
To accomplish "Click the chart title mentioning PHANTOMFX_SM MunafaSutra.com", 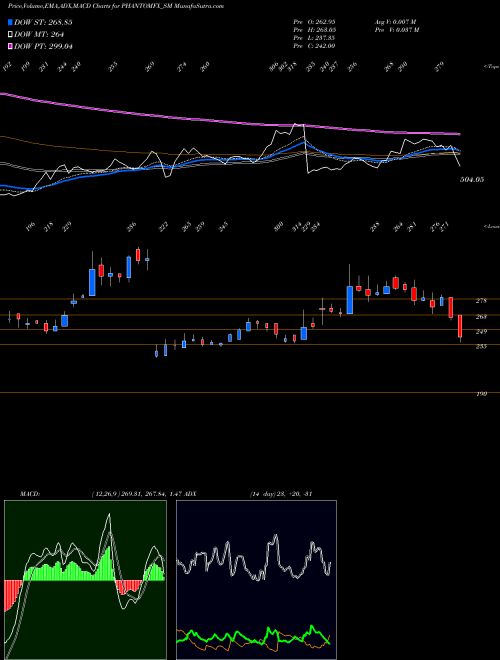I will (x=116, y=6).
